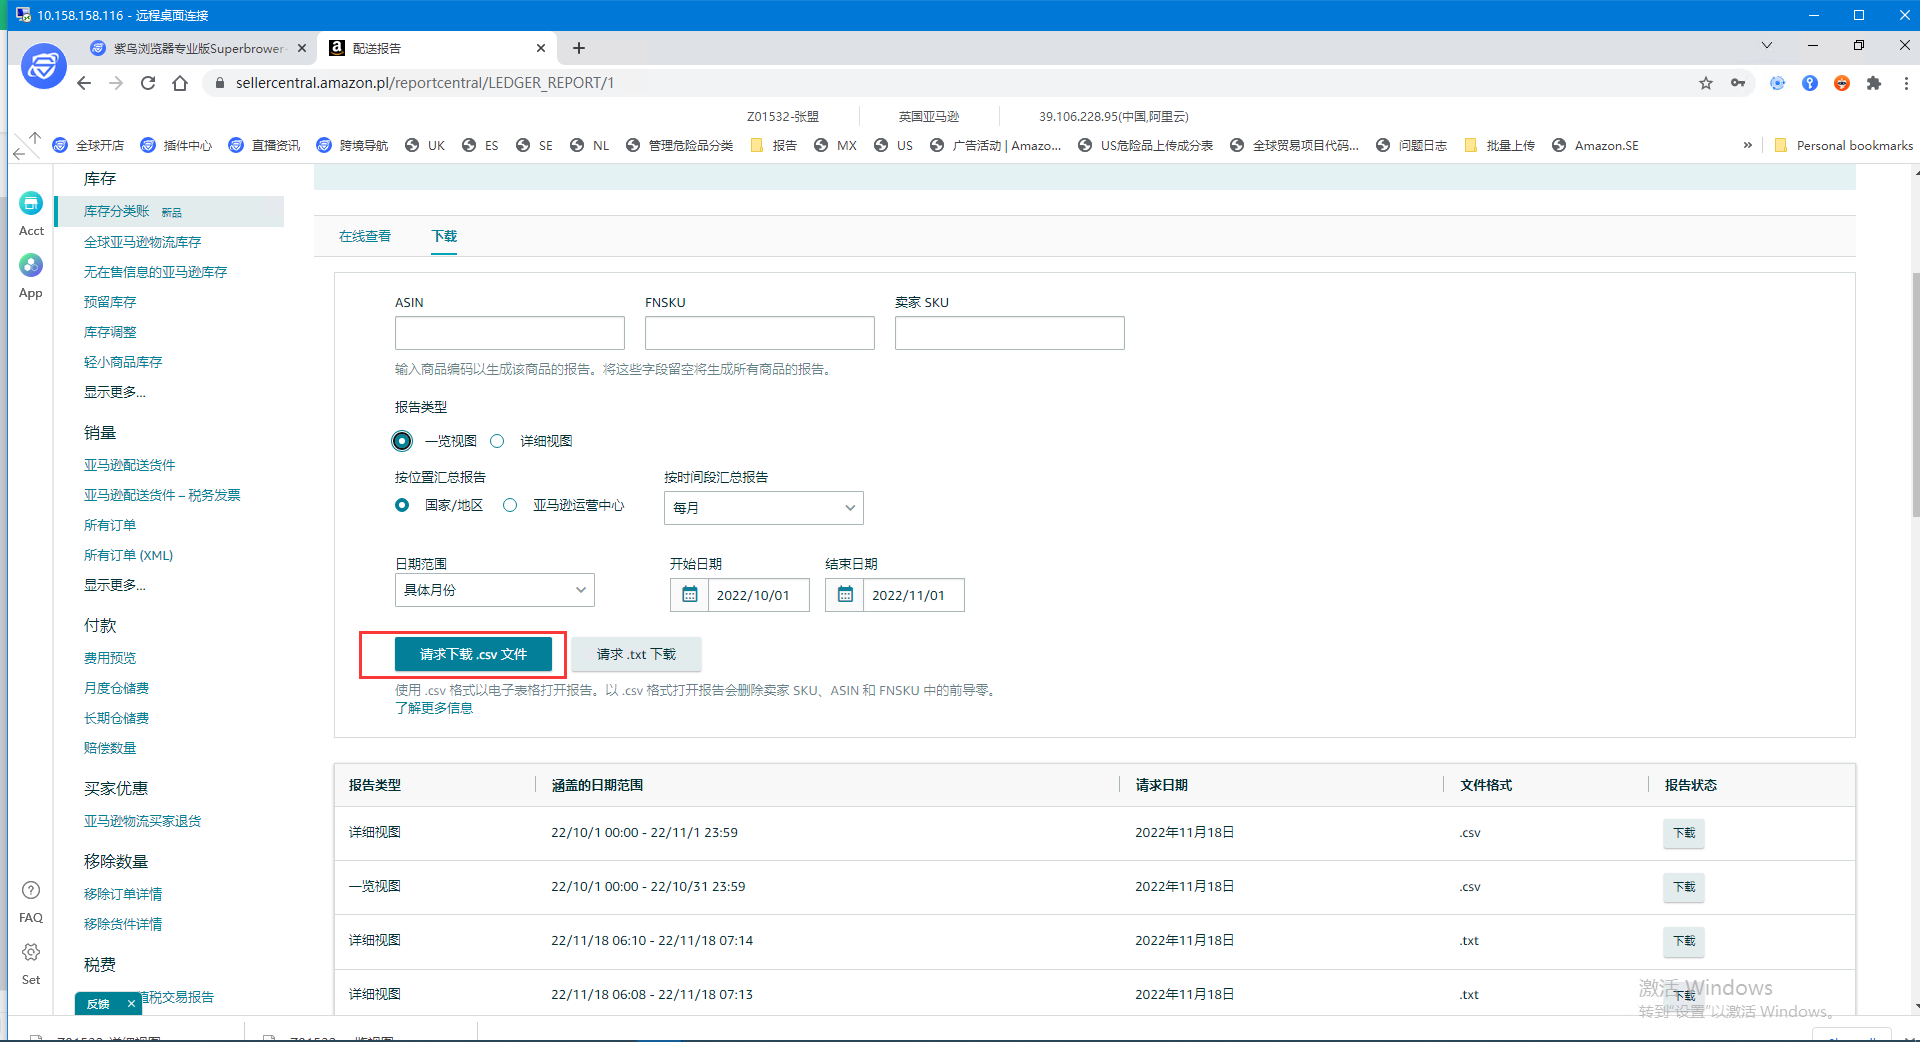Download the 22/10/1 - 22/10/31 一览视图 report
The image size is (1920, 1042).
coord(1684,887)
